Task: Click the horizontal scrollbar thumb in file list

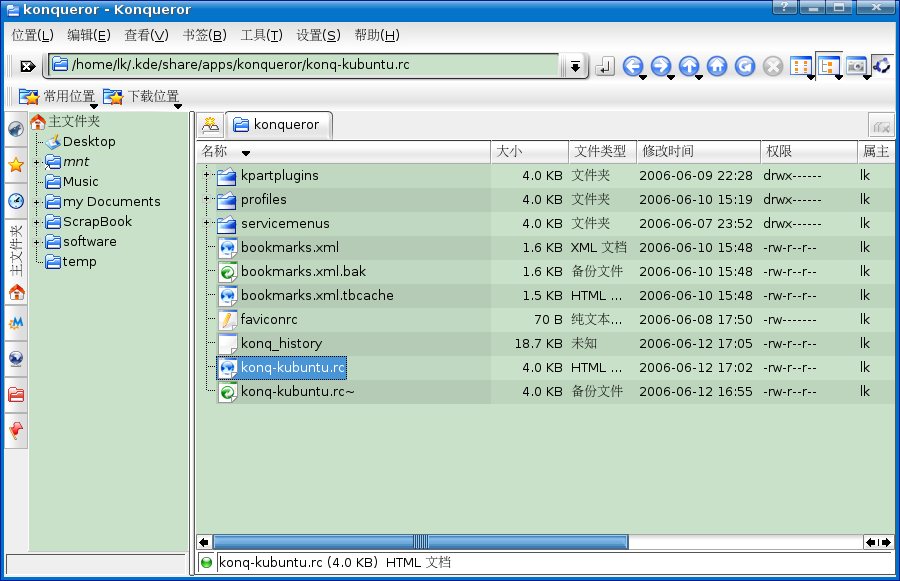Action: pyautogui.click(x=421, y=542)
